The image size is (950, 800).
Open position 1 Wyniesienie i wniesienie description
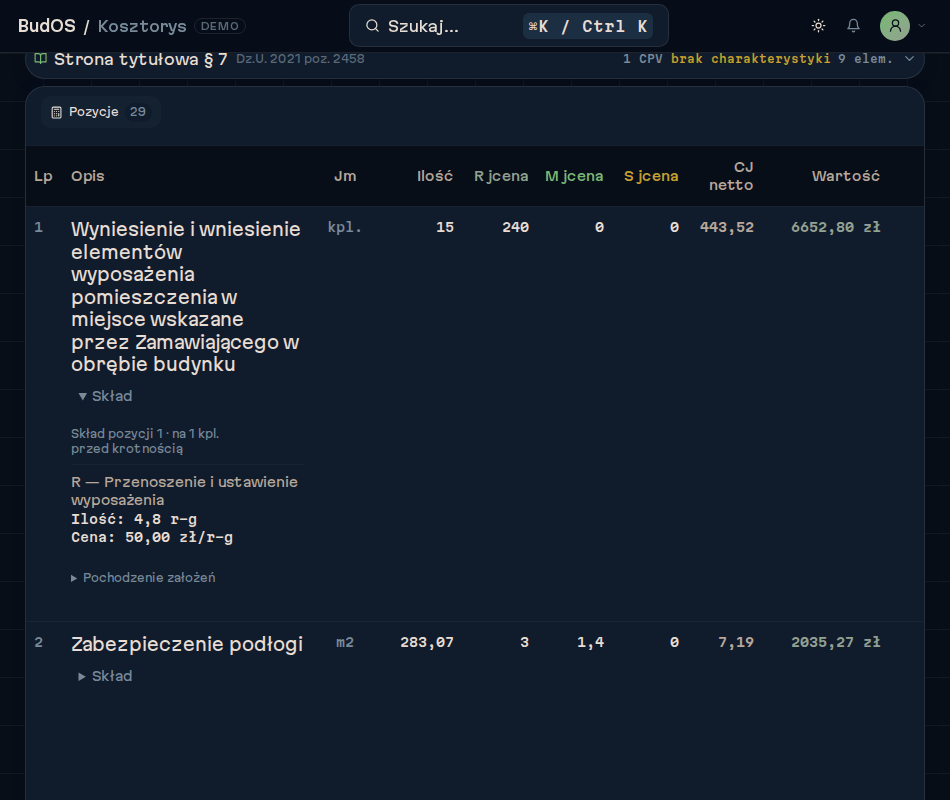(186, 297)
